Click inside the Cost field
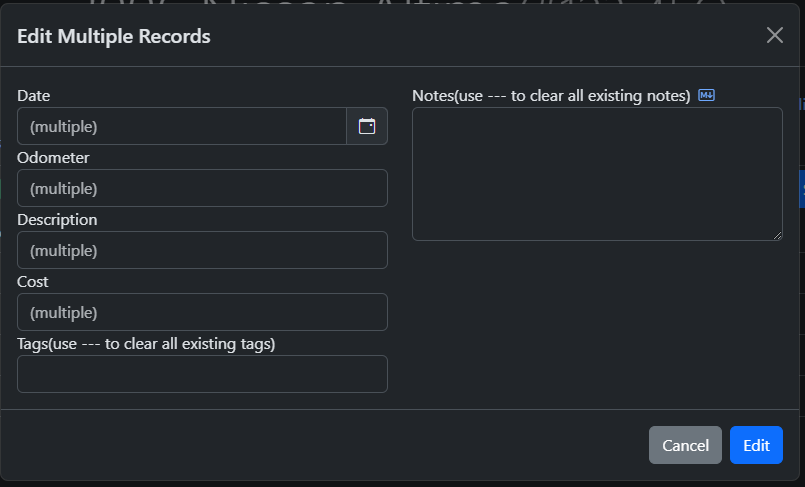 click(202, 312)
